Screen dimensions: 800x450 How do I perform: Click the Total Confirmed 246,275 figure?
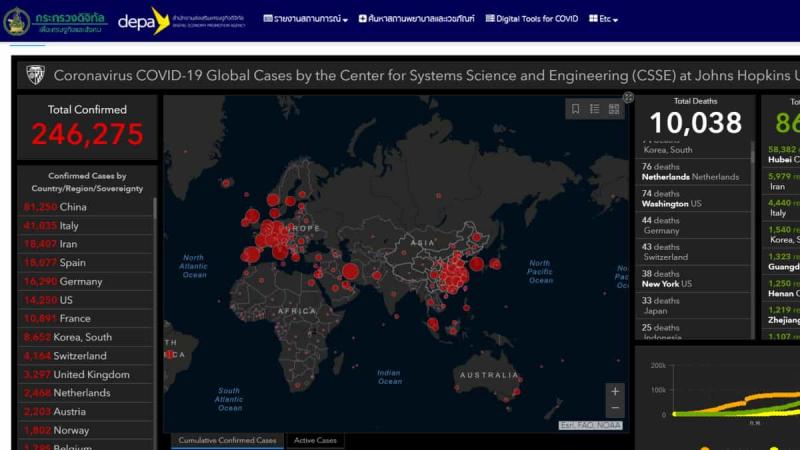pos(87,134)
